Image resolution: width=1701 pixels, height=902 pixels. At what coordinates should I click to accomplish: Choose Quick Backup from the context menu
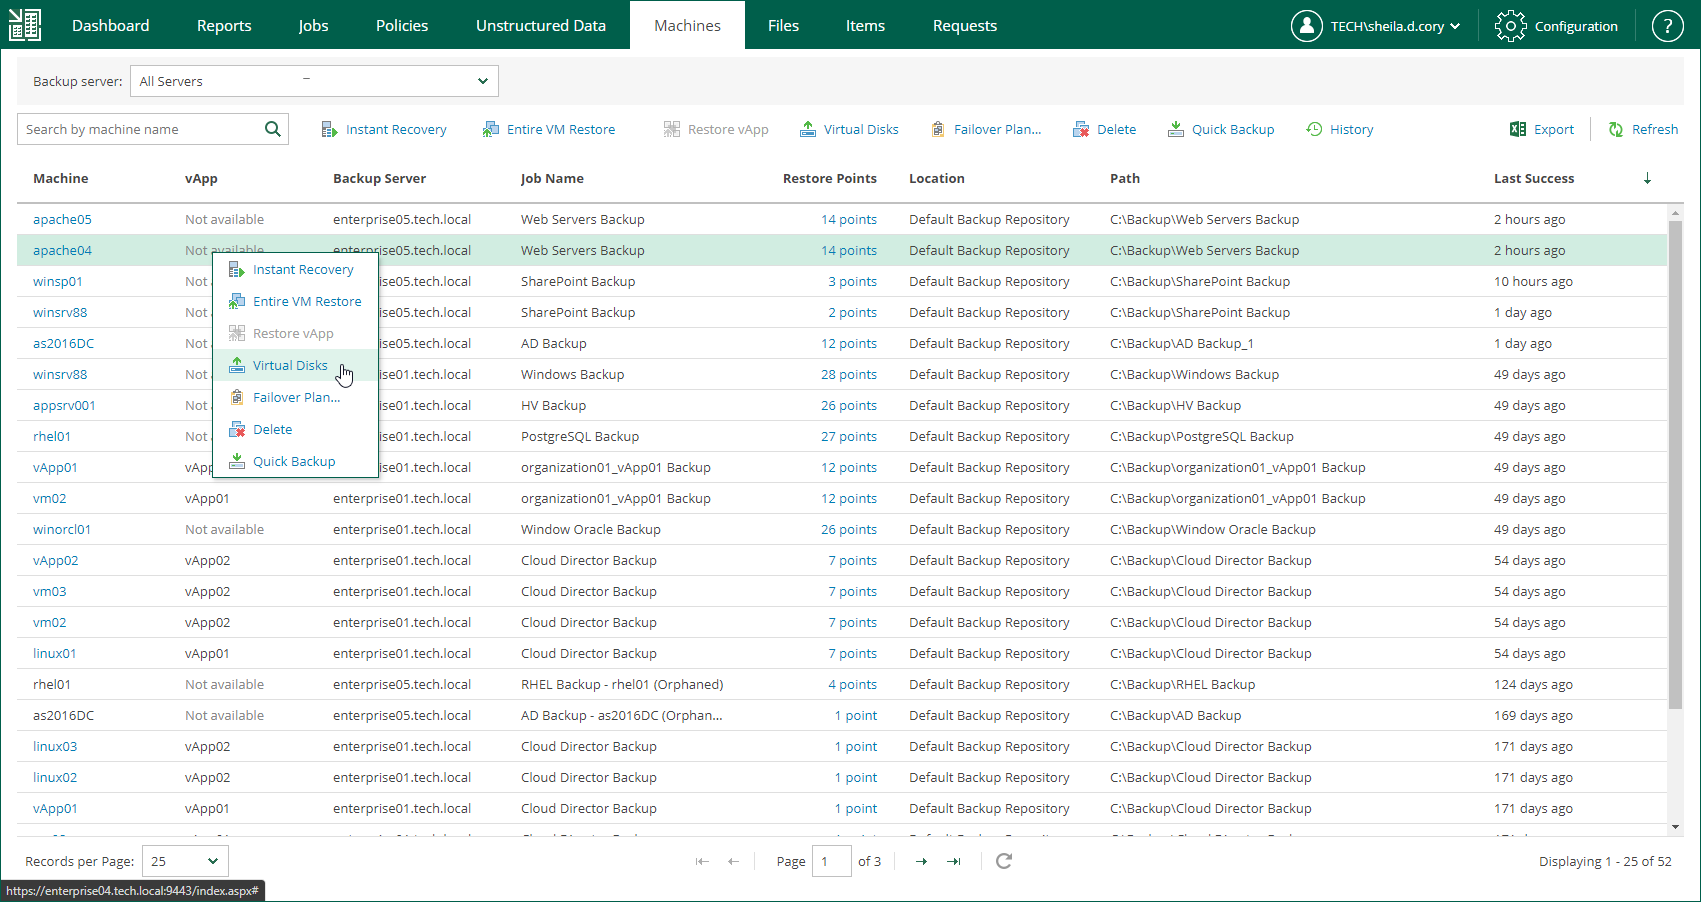[293, 462]
